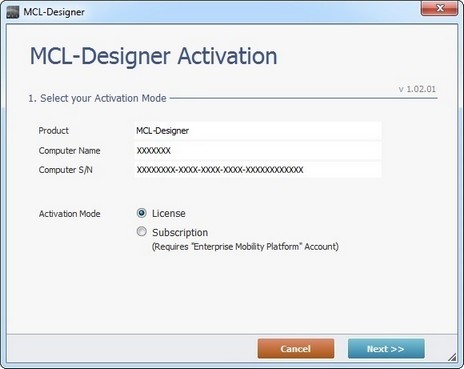Viewport: 464px width, 369px height.
Task: Click the window resize grip corner
Action: 452,357
